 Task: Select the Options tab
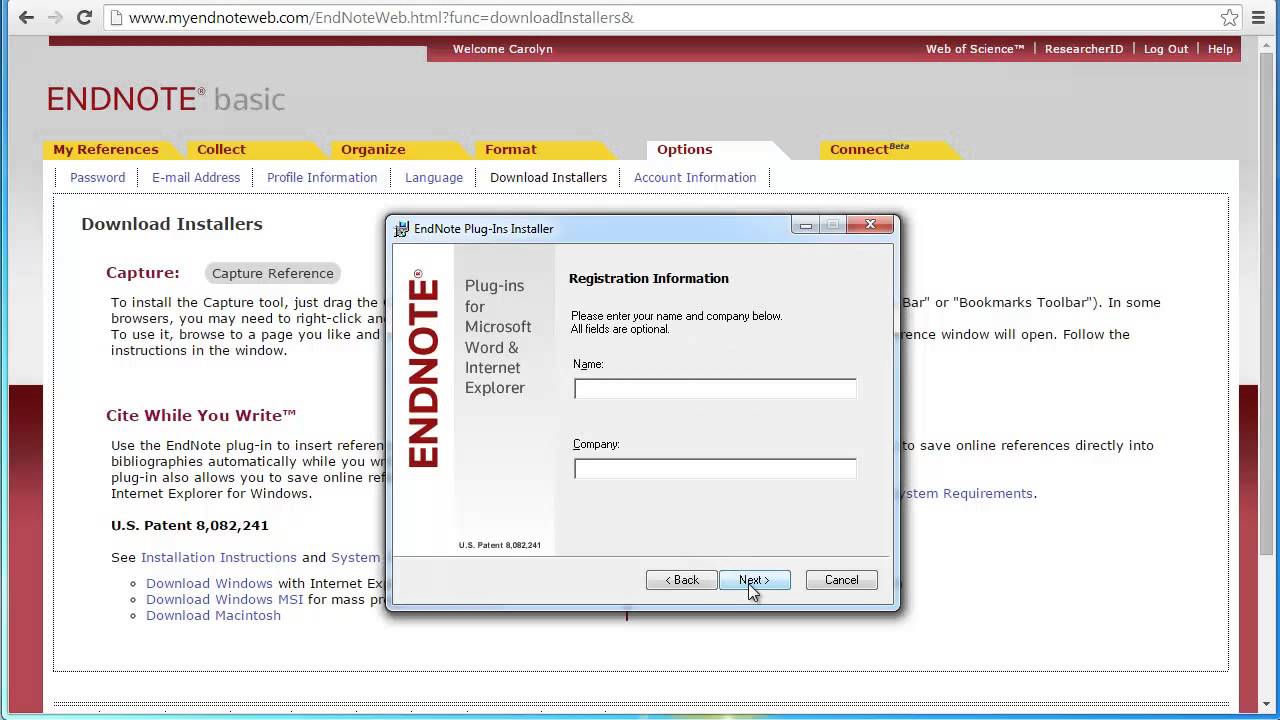click(x=685, y=149)
